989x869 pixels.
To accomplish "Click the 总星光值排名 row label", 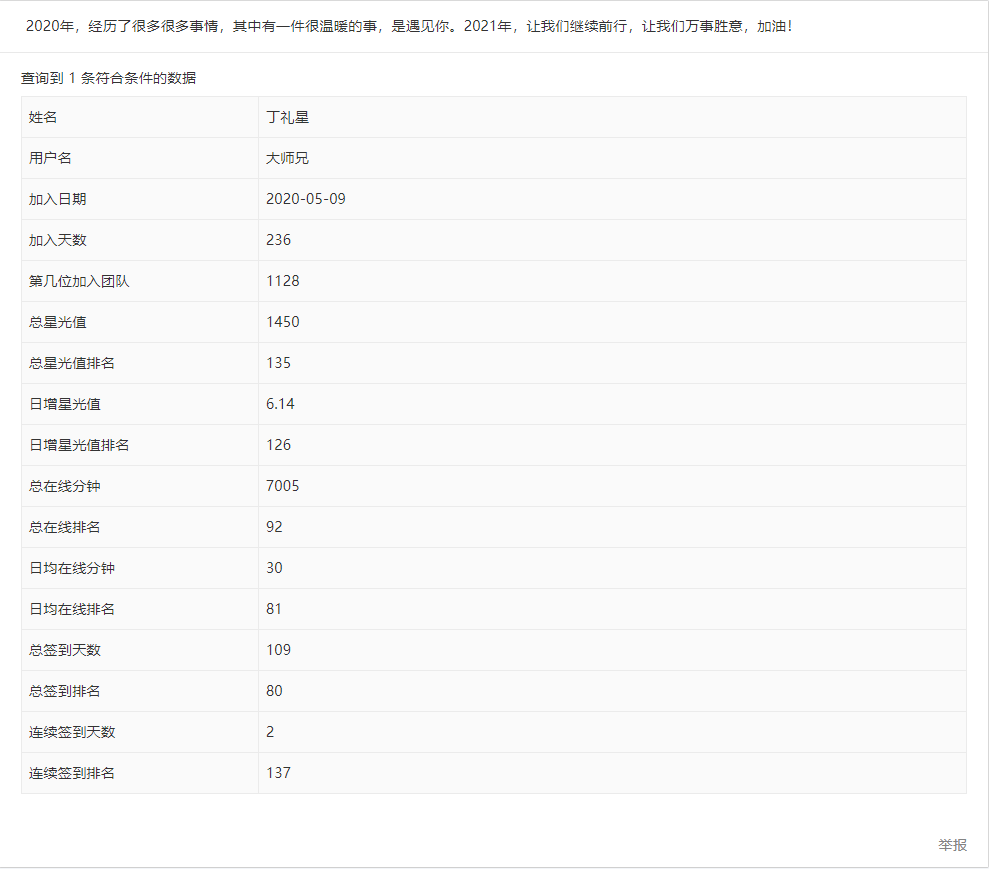I will coord(72,363).
